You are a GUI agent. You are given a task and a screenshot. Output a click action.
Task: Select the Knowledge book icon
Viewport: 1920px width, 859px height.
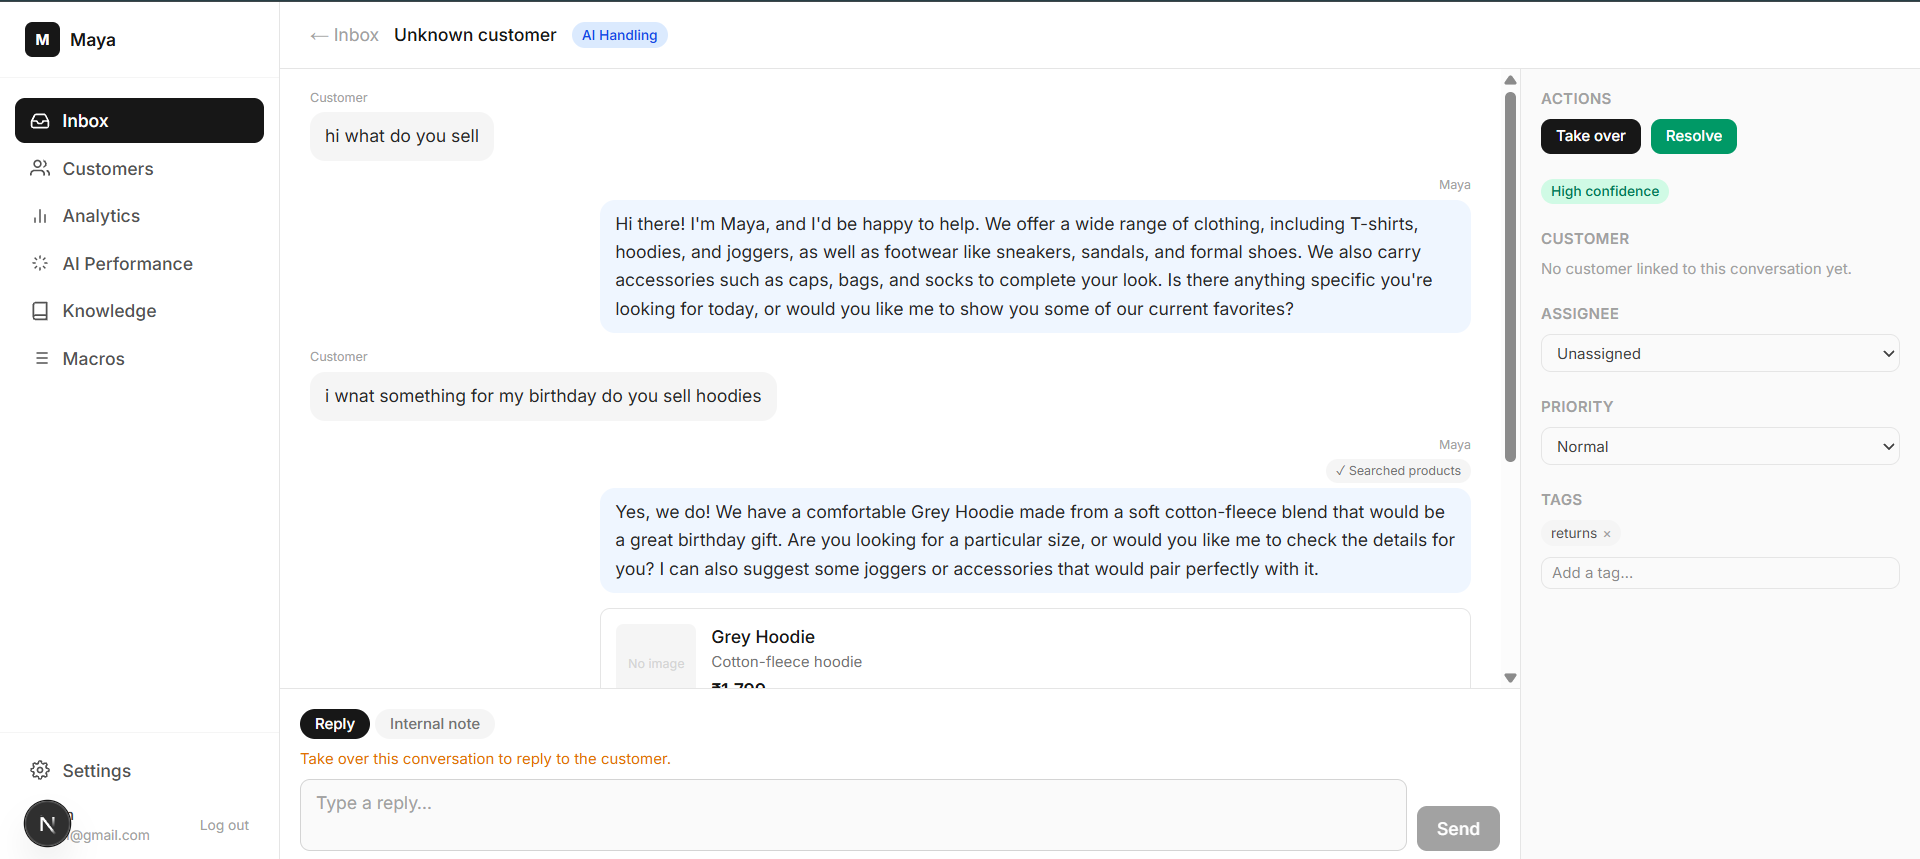point(40,311)
